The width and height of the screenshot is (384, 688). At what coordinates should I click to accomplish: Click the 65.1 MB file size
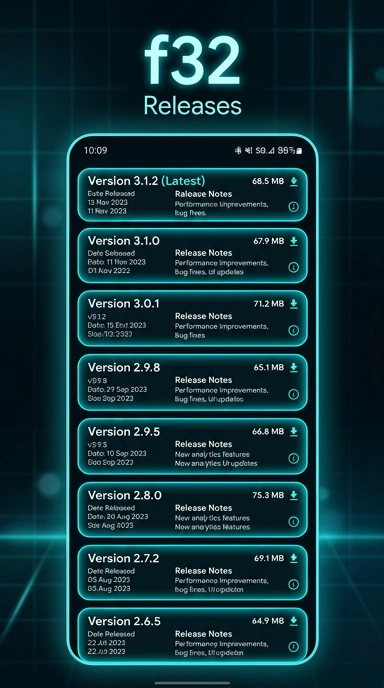tap(269, 367)
